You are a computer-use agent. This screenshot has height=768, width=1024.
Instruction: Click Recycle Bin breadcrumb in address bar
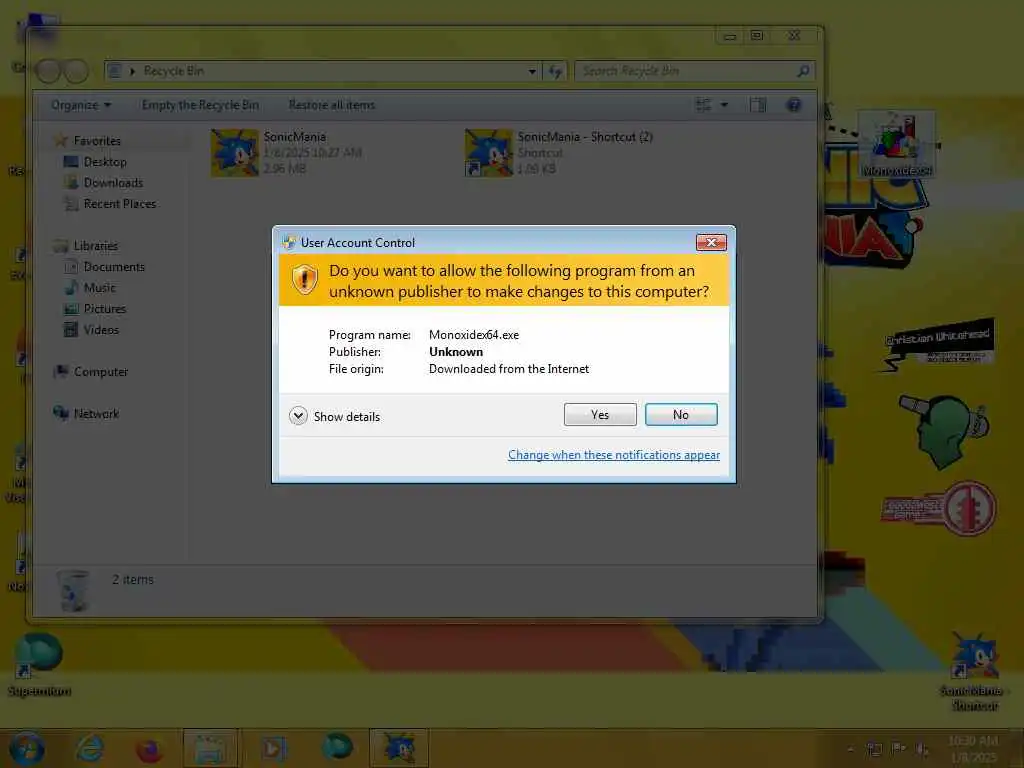174,71
